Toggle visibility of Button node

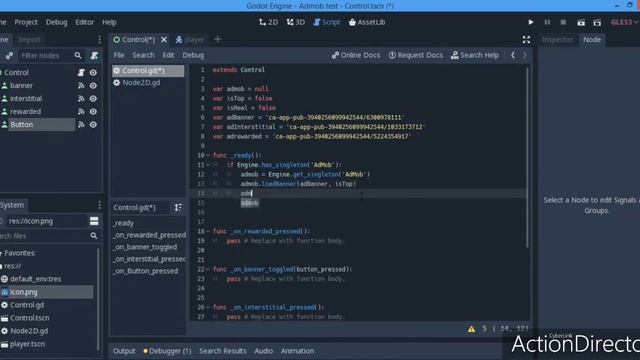93,124
